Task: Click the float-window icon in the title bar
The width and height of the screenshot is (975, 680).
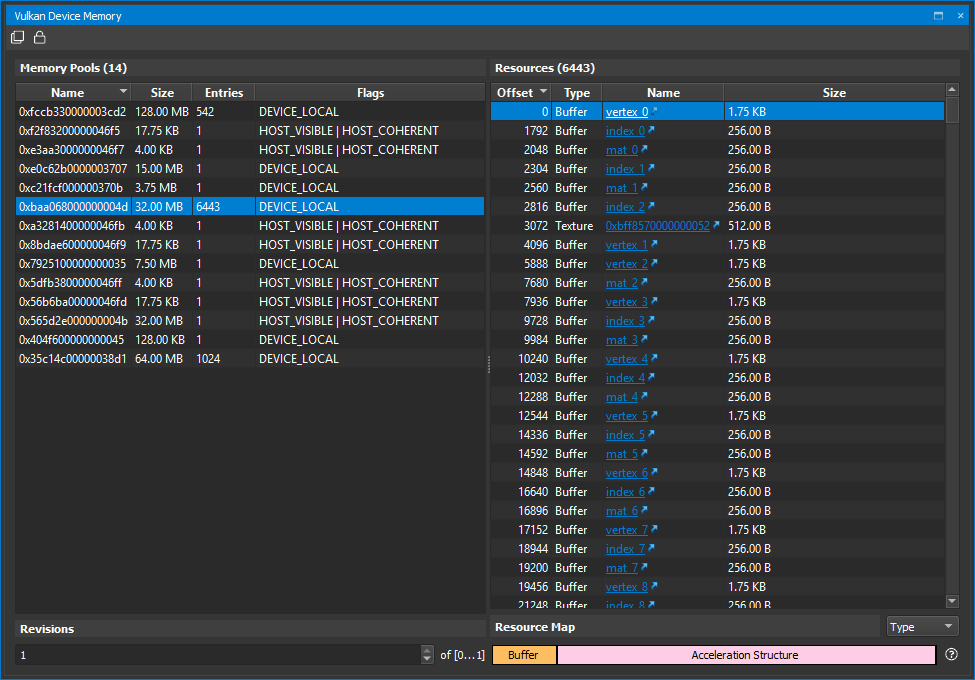Action: pos(937,15)
